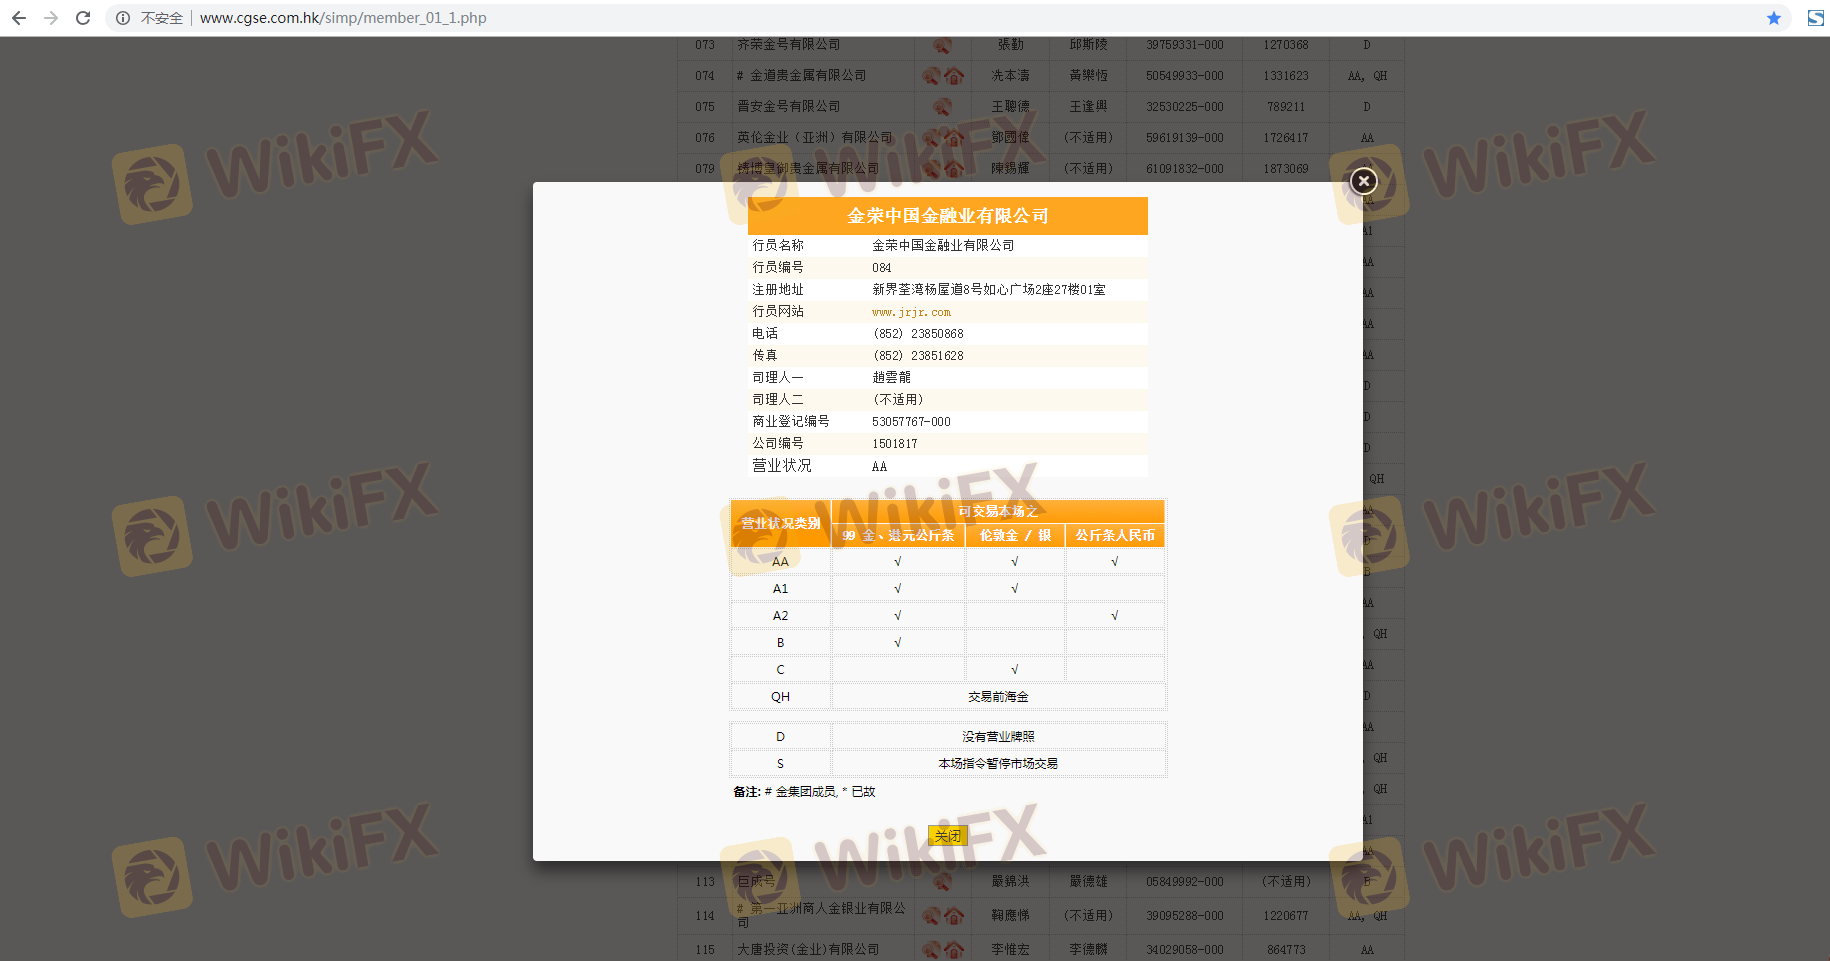Click the browser forward arrow
Image resolution: width=1830 pixels, height=961 pixels.
pyautogui.click(x=51, y=18)
